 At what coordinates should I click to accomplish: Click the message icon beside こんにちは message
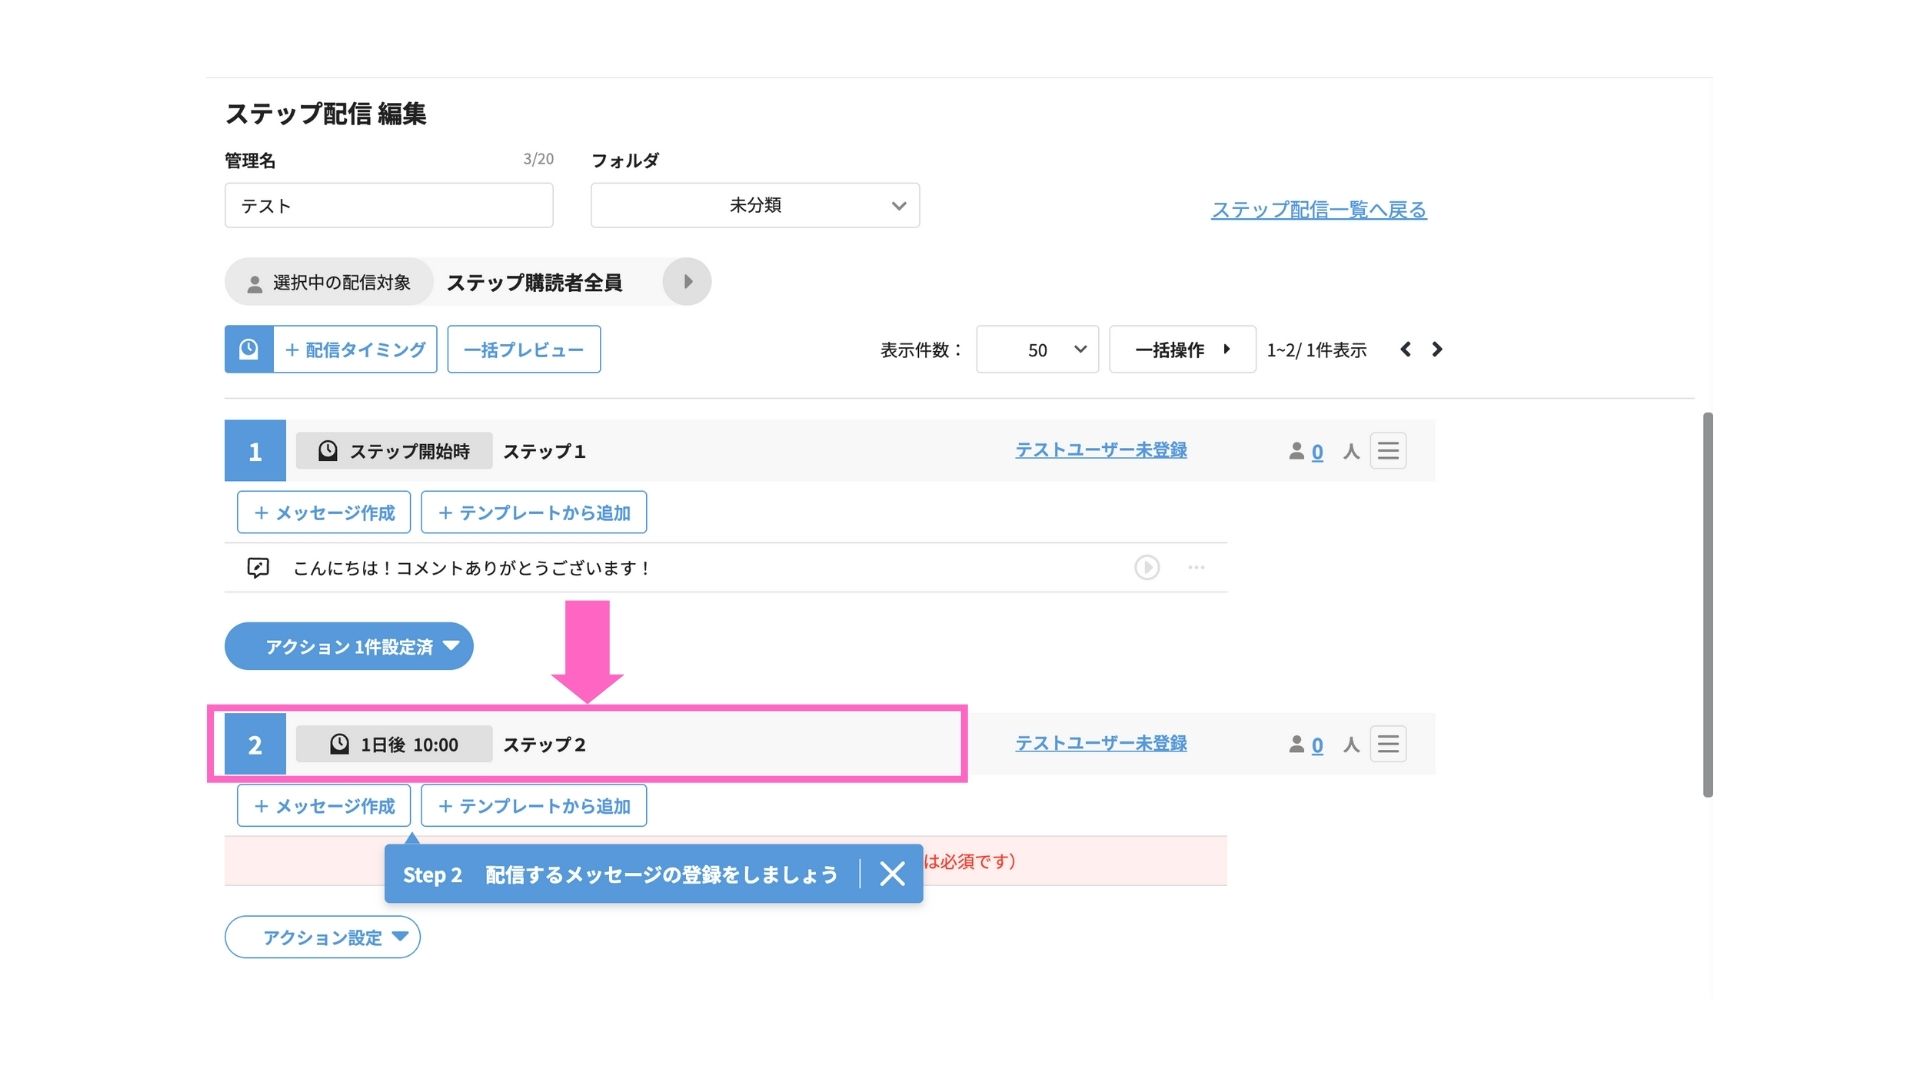pos(258,568)
